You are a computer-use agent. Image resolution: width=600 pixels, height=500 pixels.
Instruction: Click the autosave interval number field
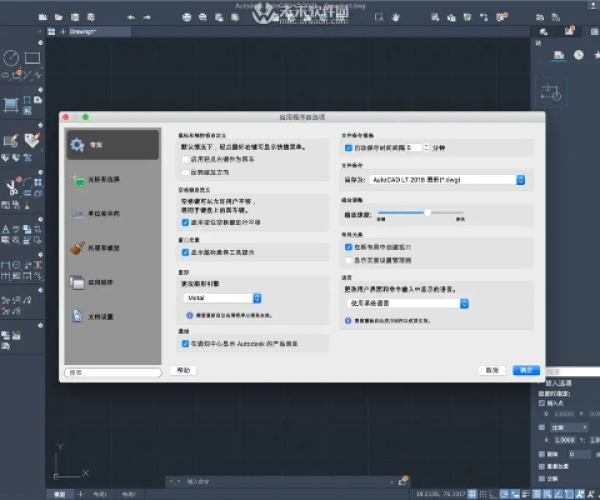(x=414, y=148)
